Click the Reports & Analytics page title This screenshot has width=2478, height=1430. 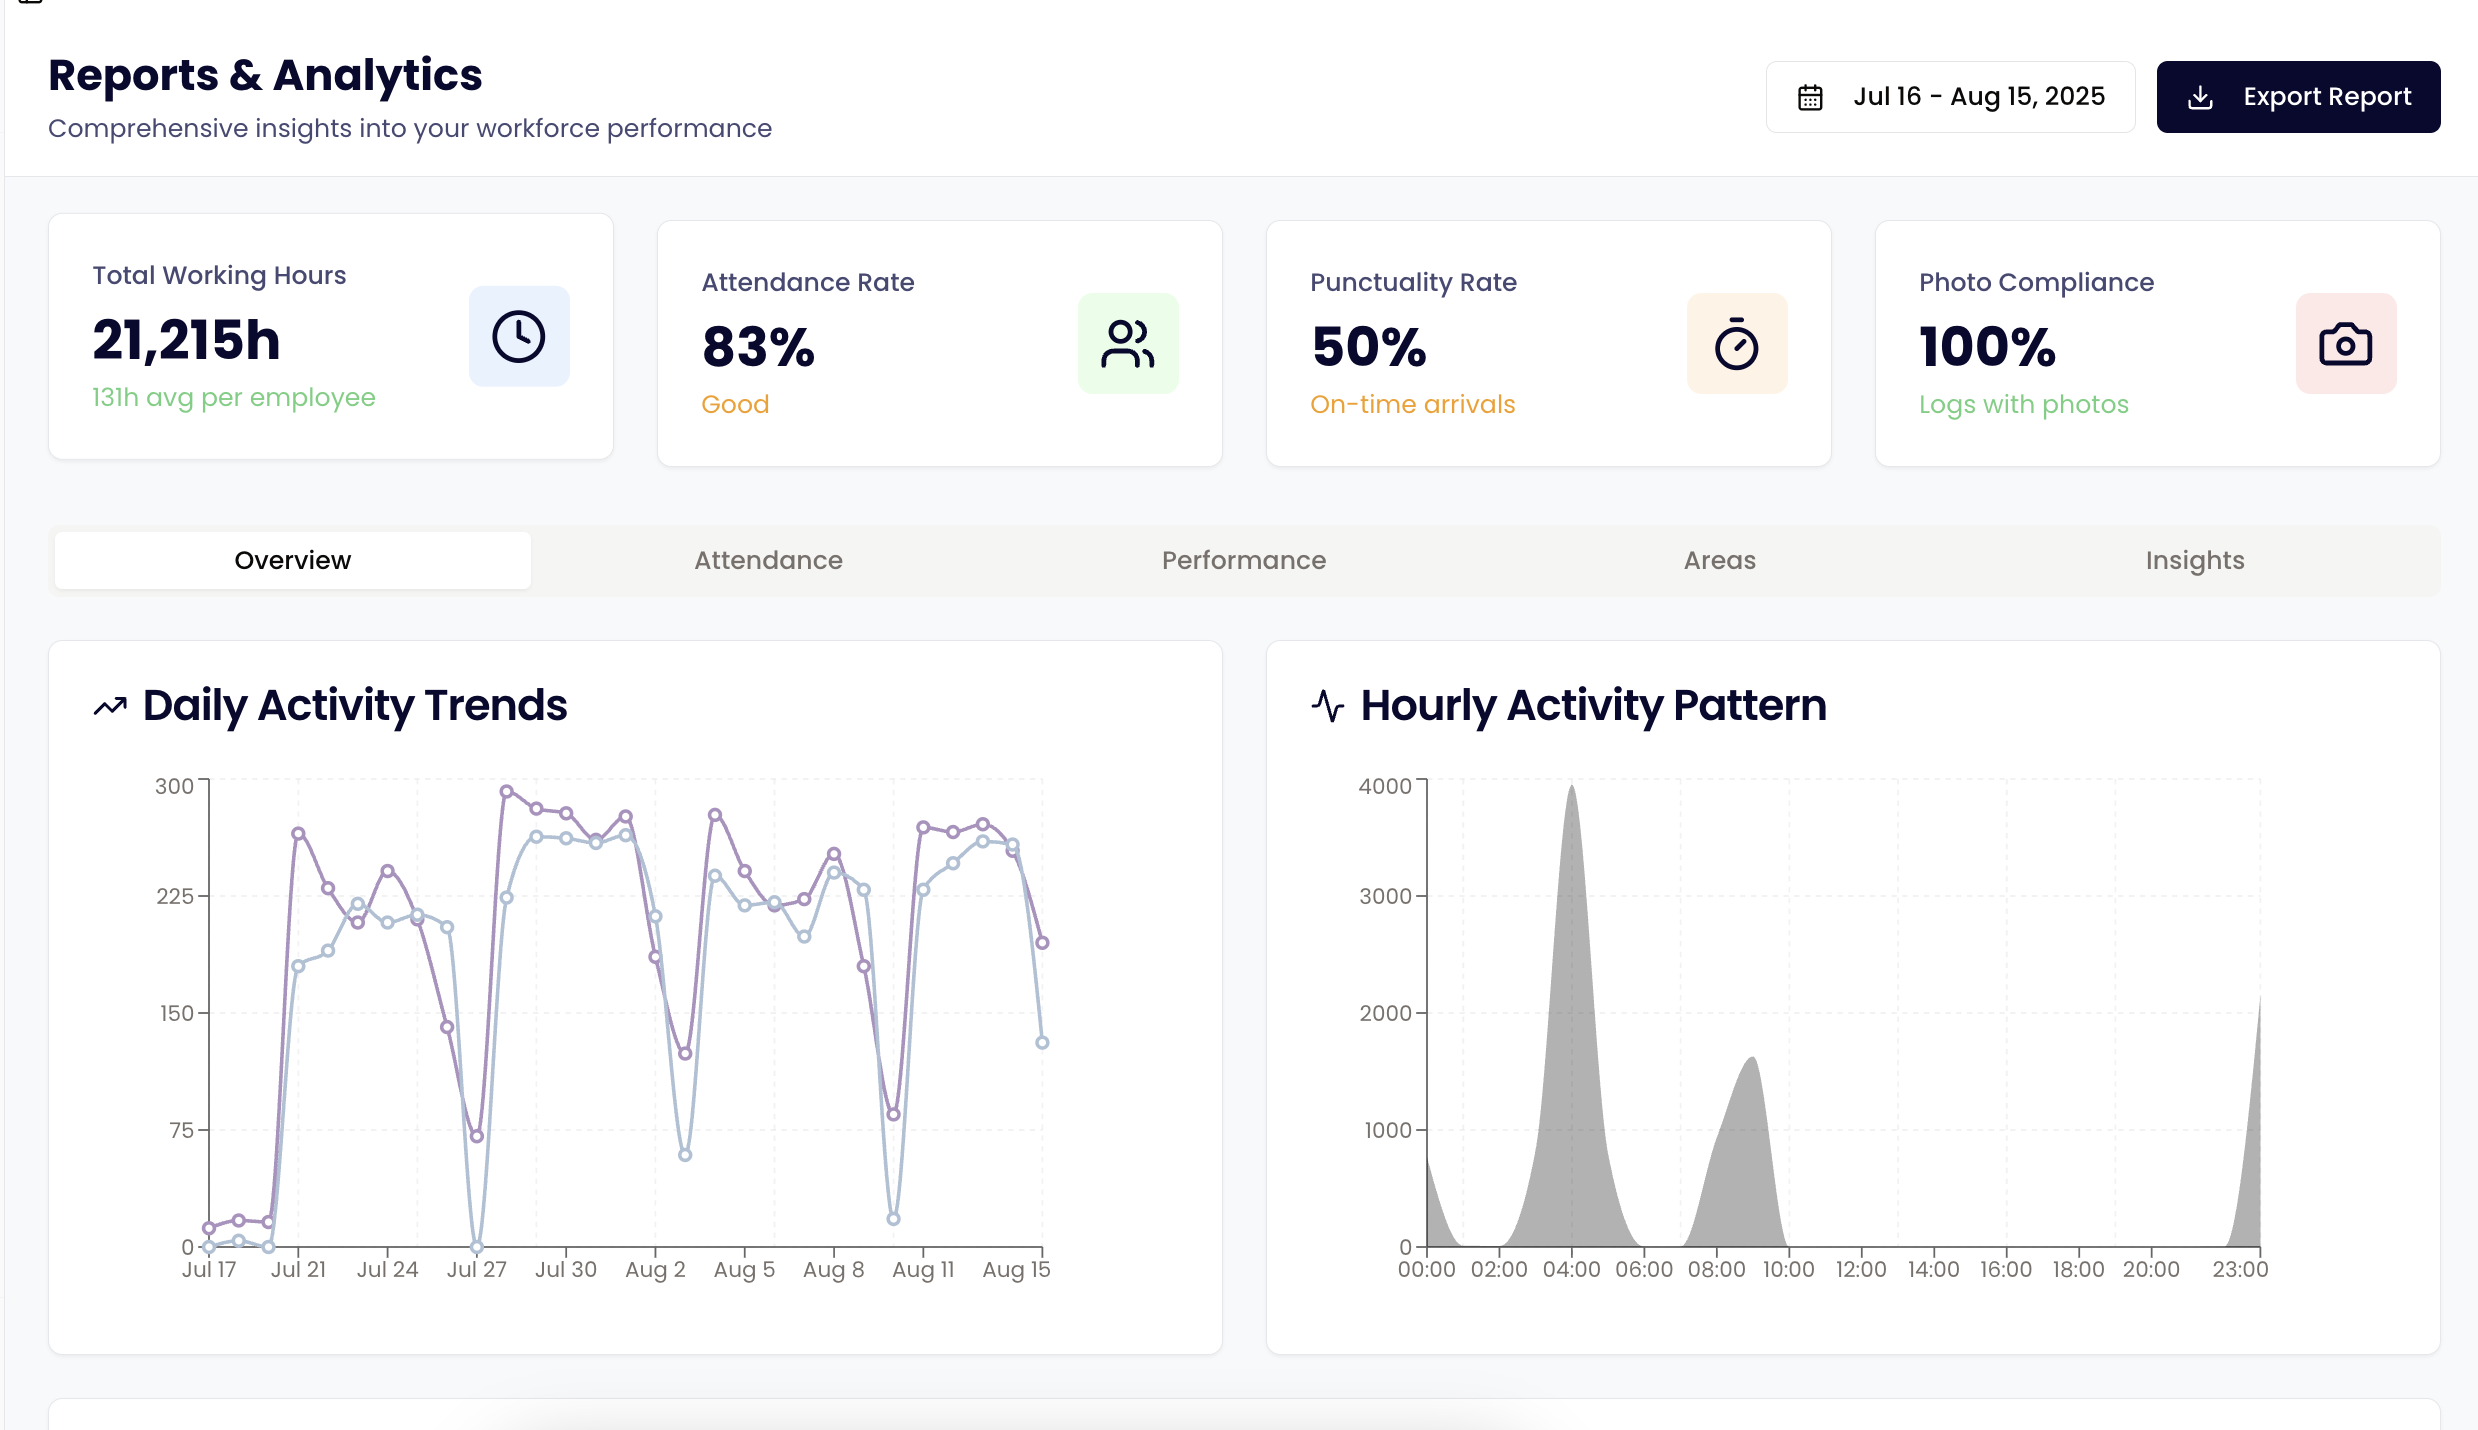(265, 74)
